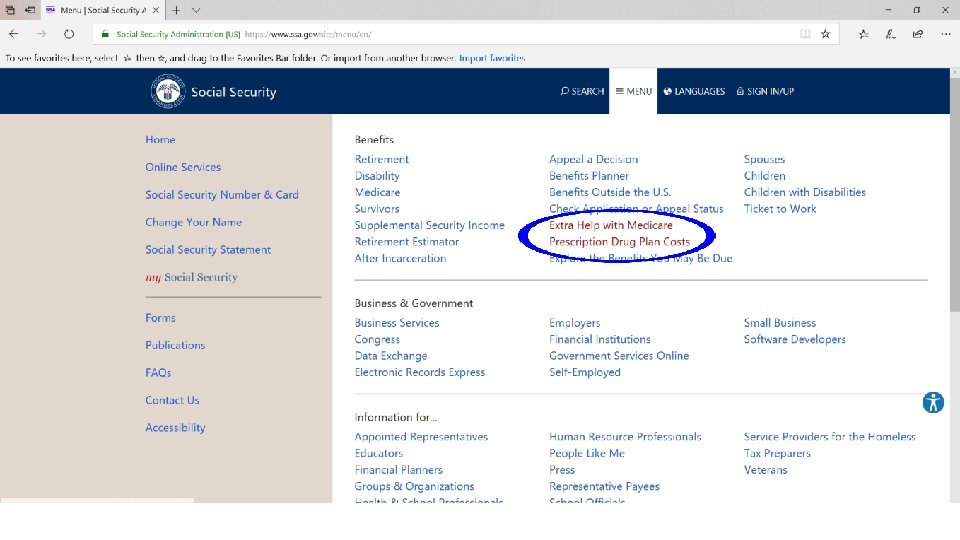Click the Employers link
The height and width of the screenshot is (540, 960).
(x=574, y=323)
